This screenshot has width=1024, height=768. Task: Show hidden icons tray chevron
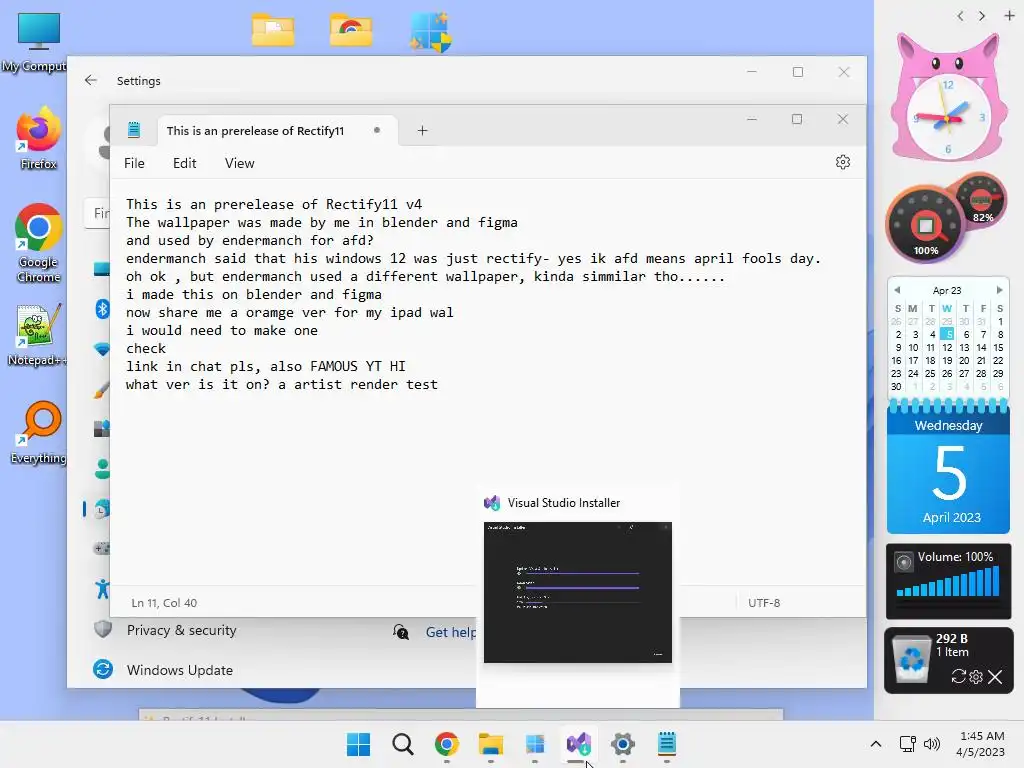pyautogui.click(x=876, y=744)
